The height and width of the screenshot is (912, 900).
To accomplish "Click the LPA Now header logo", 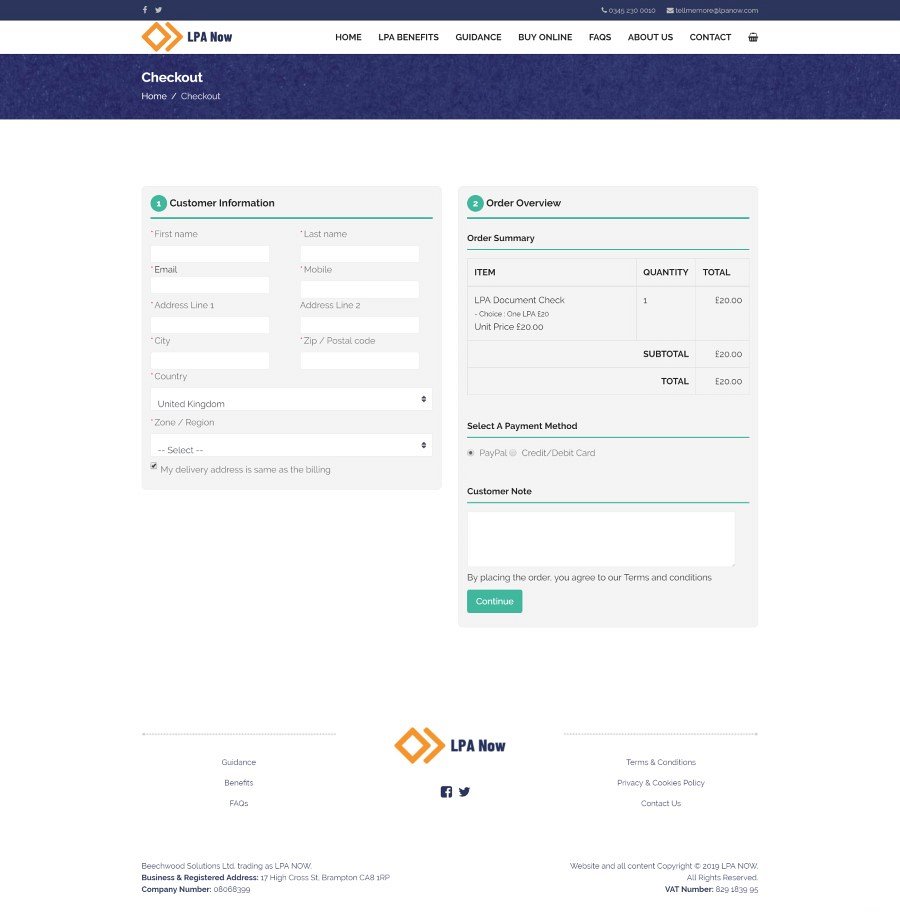I will click(x=187, y=37).
